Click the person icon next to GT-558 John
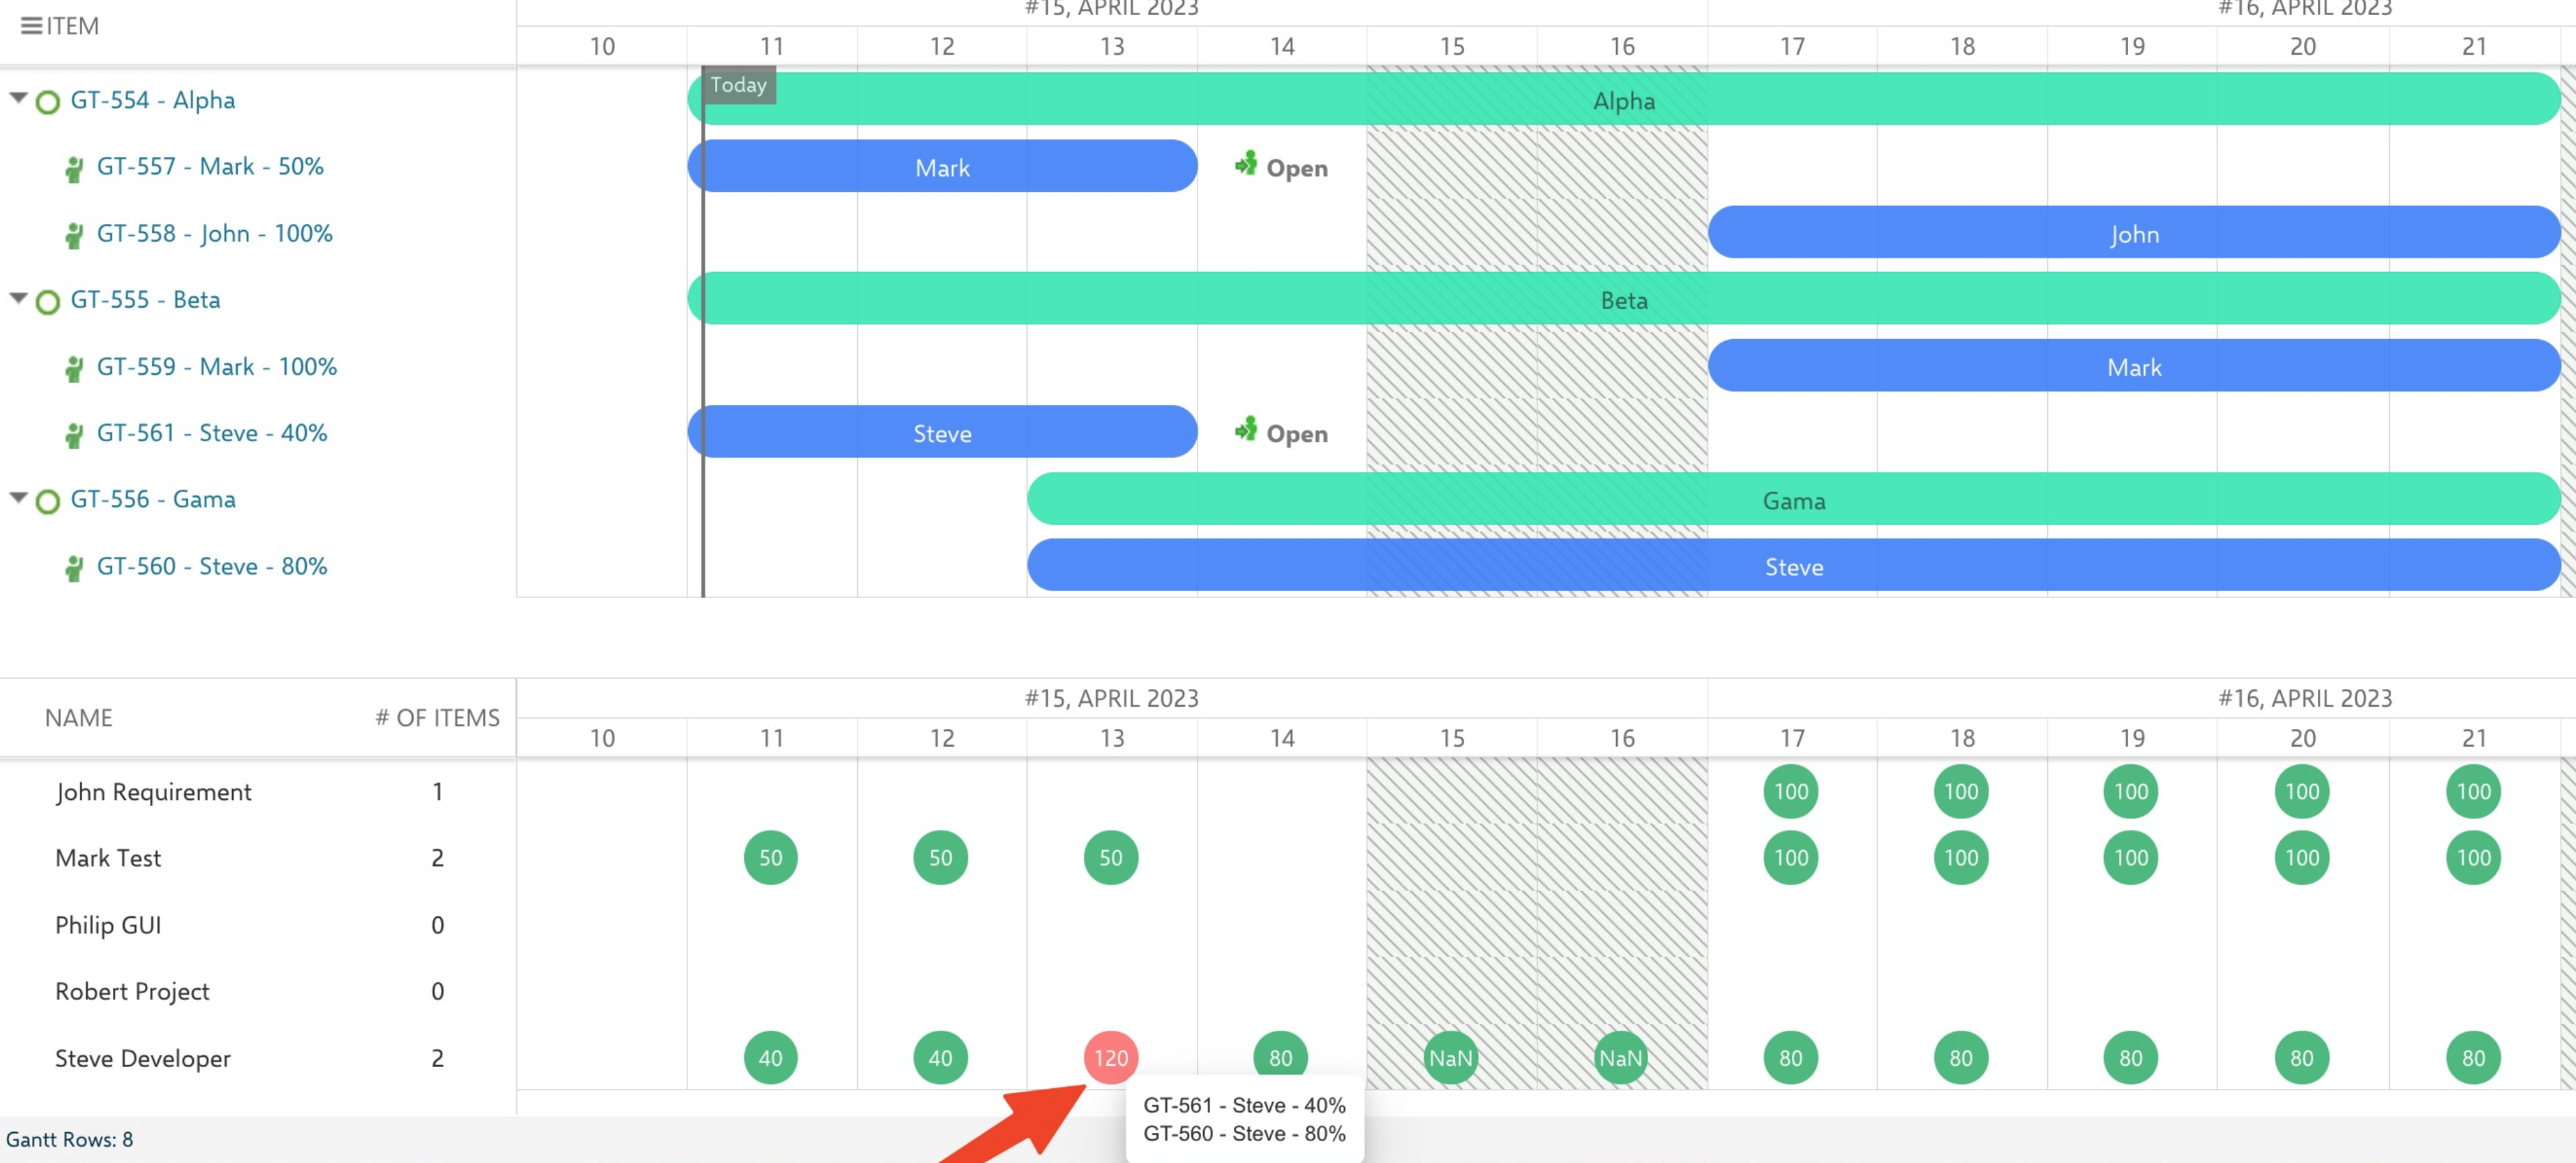Screen dimensions: 2576x1163 click(x=74, y=235)
